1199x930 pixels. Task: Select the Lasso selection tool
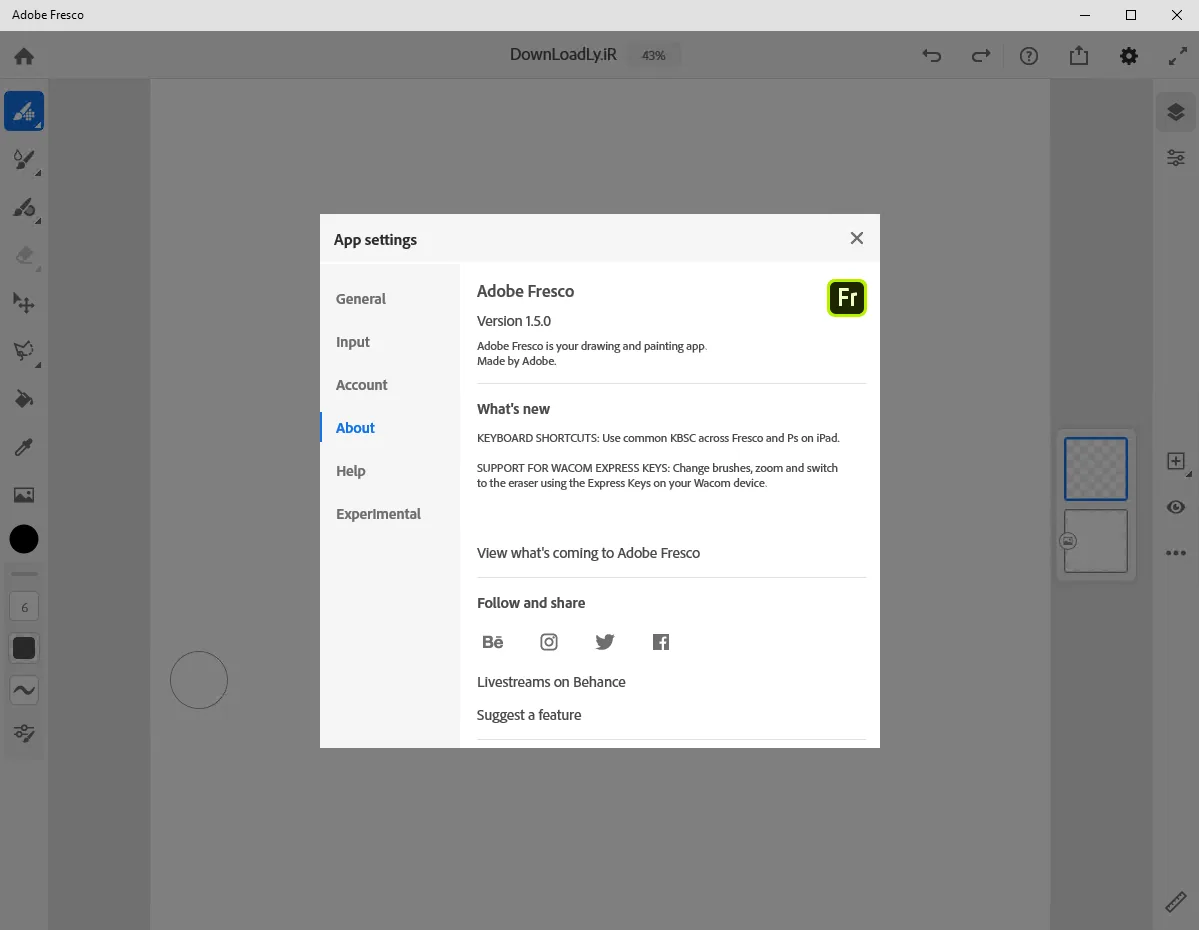(x=24, y=351)
